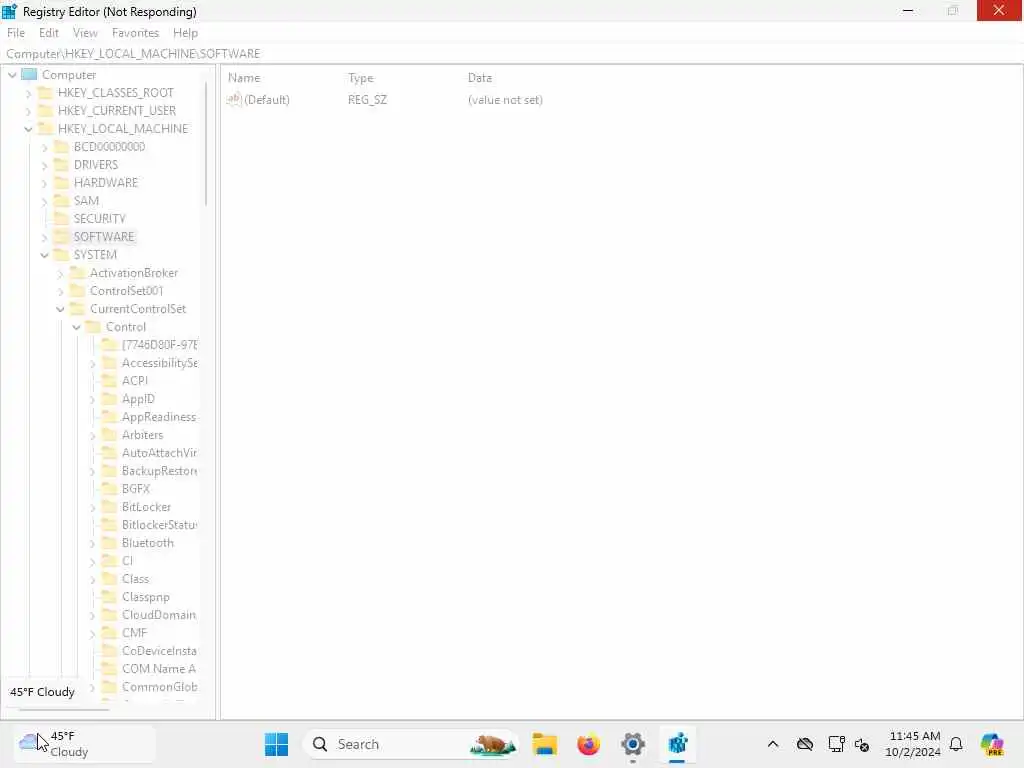Select the HKEY_LOCAL_MACHINE key label
The image size is (1024, 768).
click(123, 129)
